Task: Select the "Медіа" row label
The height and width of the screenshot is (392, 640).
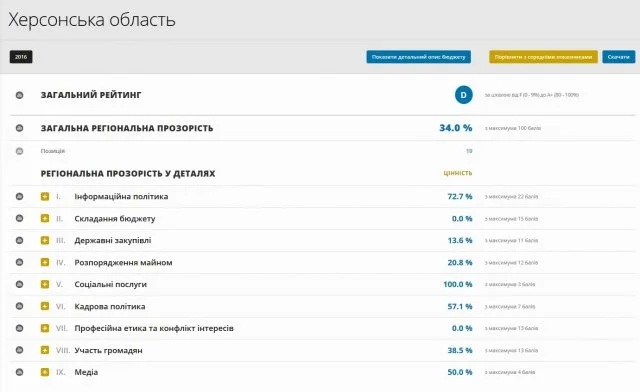Action: pos(86,372)
